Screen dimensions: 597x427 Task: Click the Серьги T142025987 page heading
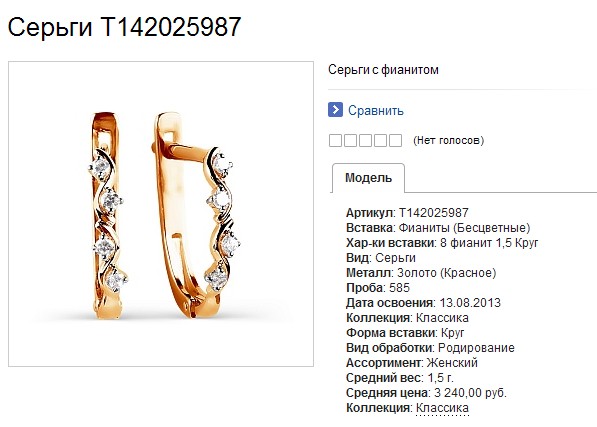(x=125, y=27)
